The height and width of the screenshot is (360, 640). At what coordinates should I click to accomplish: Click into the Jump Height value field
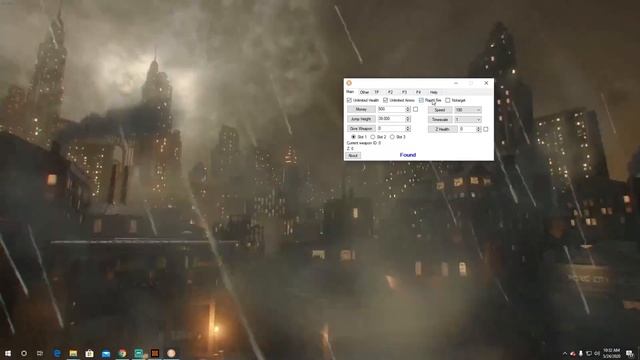391,119
